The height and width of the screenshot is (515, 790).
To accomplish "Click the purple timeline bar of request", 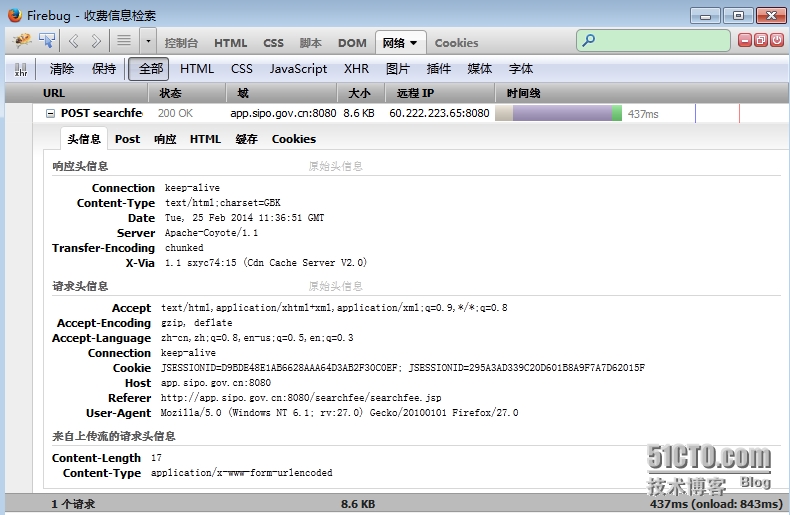I will click(562, 113).
